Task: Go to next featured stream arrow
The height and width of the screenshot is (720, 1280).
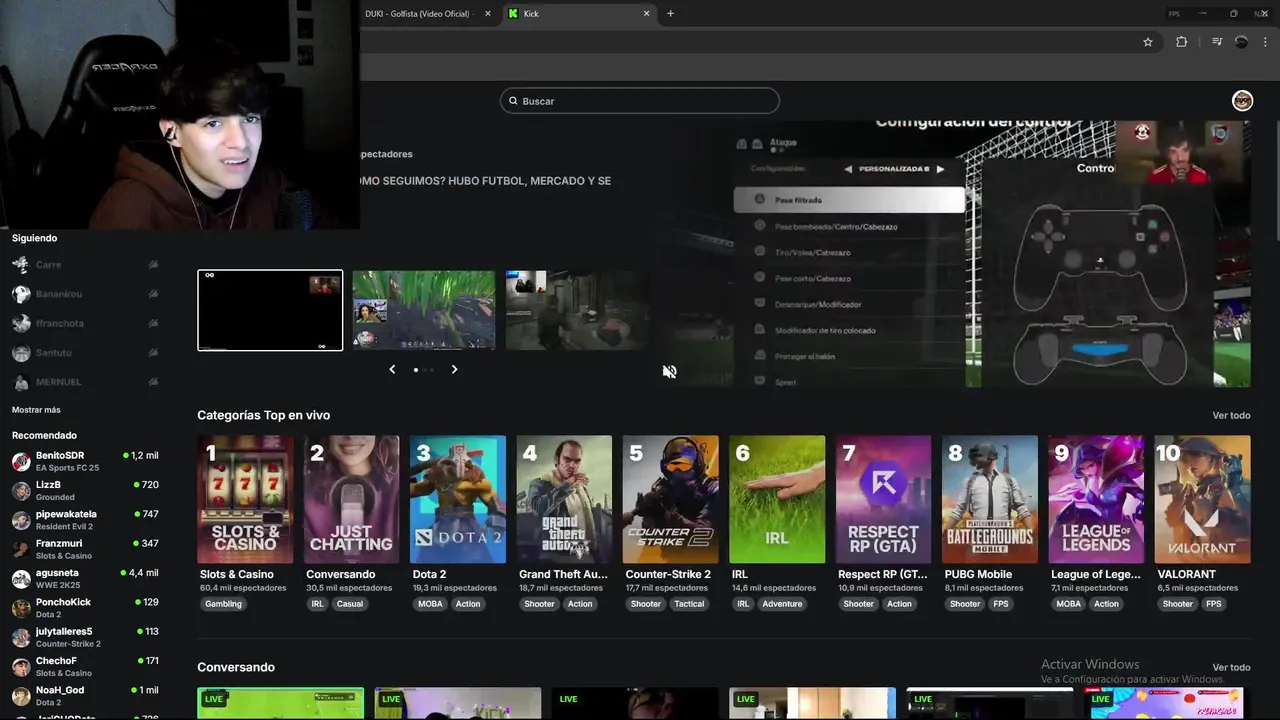Action: pyautogui.click(x=454, y=369)
